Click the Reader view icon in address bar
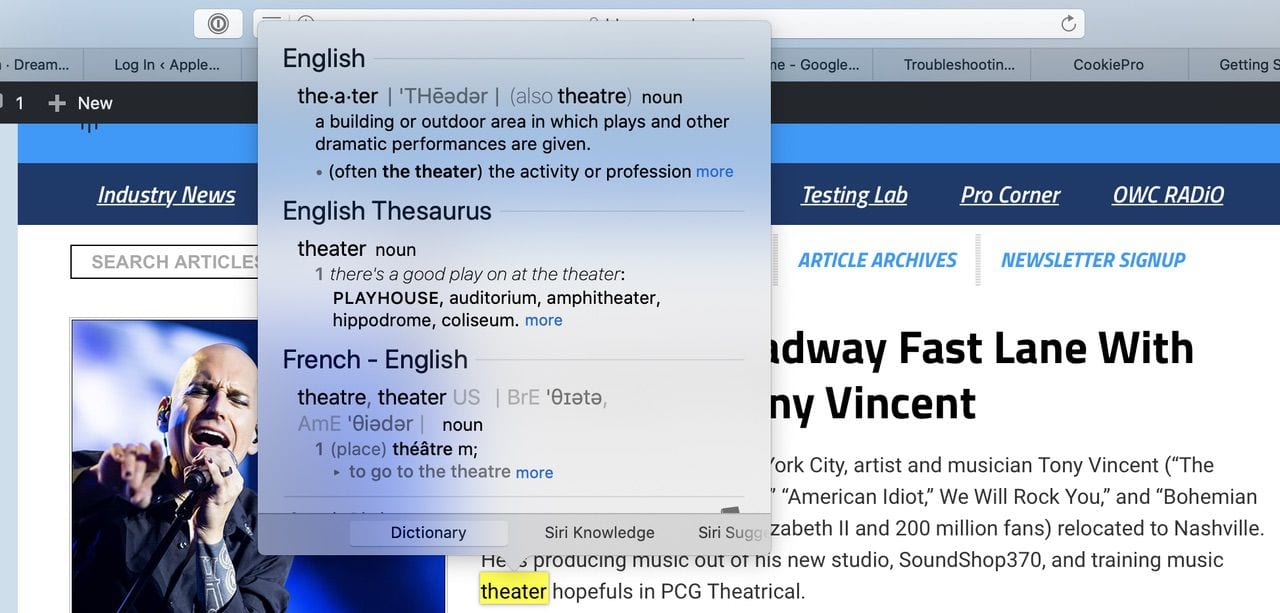 [x=271, y=22]
